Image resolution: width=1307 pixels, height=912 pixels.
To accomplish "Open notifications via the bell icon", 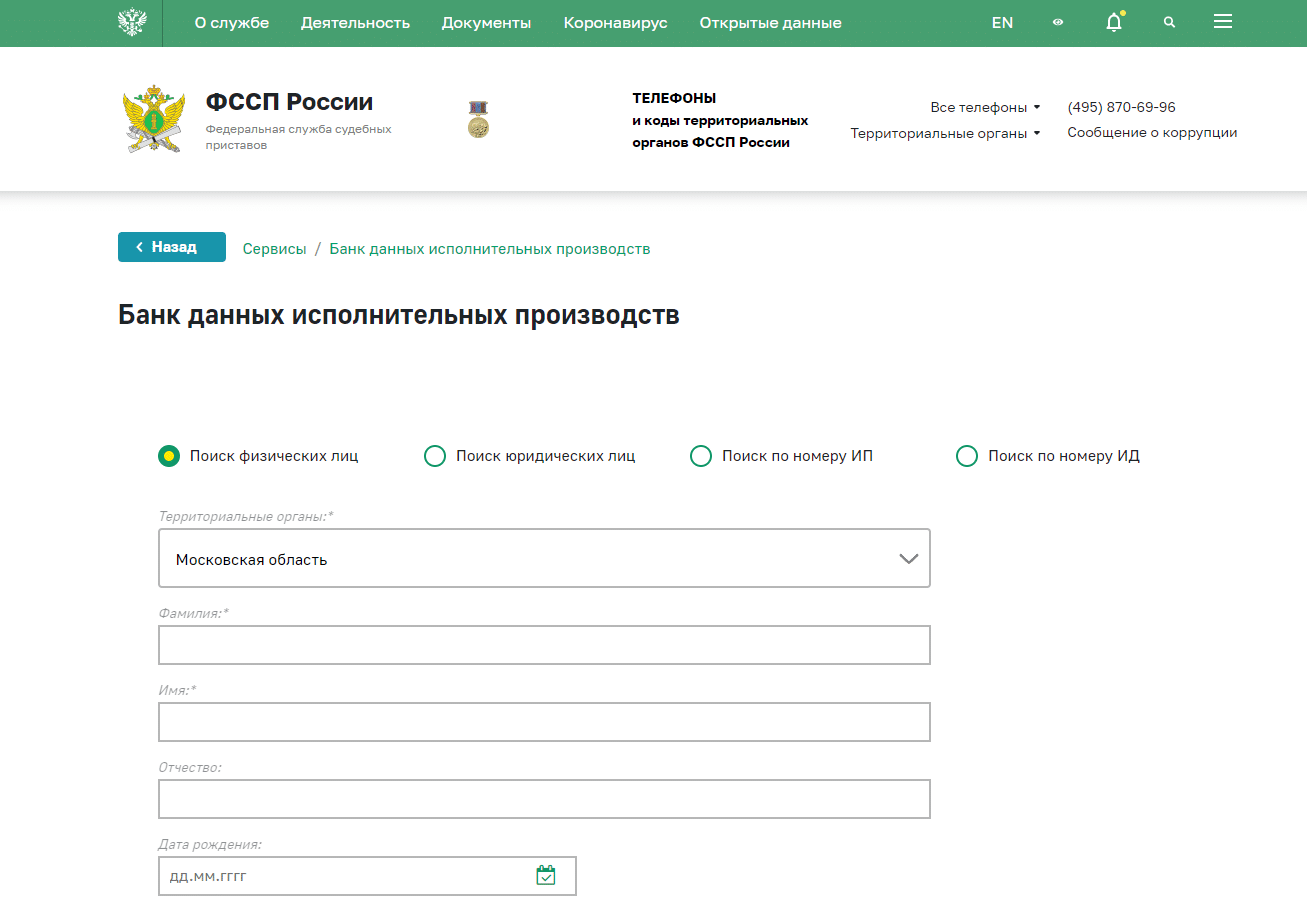I will pos(1113,21).
